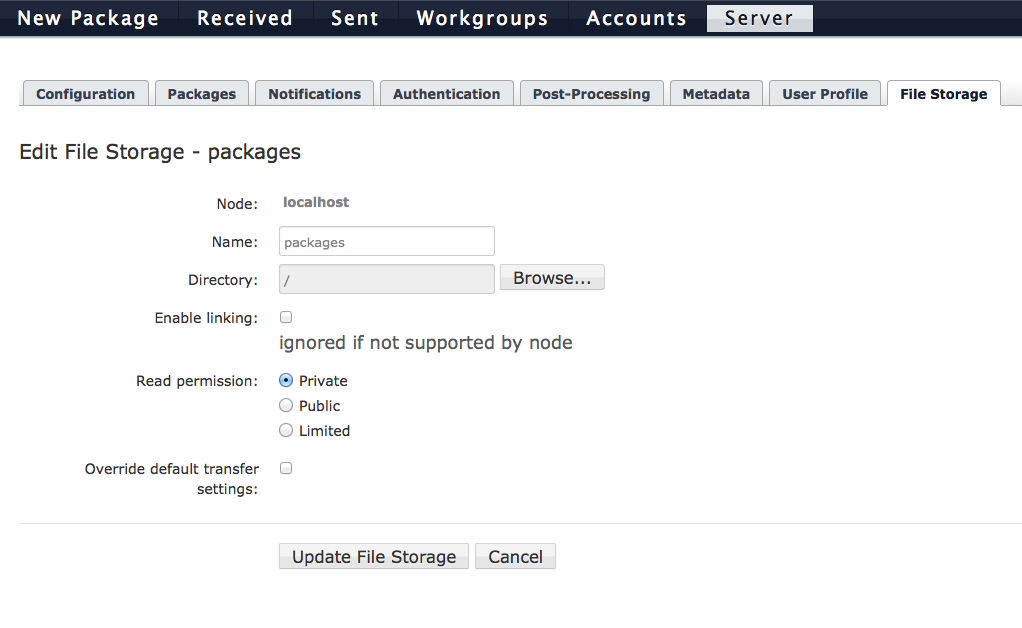Go to the Post-Processing tab

[x=591, y=93]
